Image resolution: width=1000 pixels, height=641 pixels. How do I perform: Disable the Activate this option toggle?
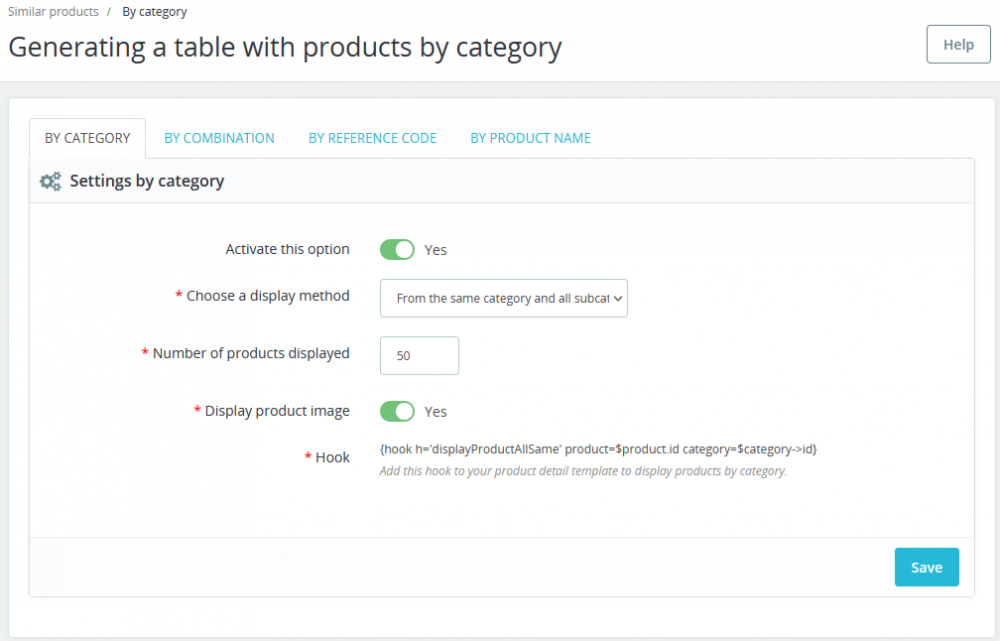pyautogui.click(x=397, y=249)
